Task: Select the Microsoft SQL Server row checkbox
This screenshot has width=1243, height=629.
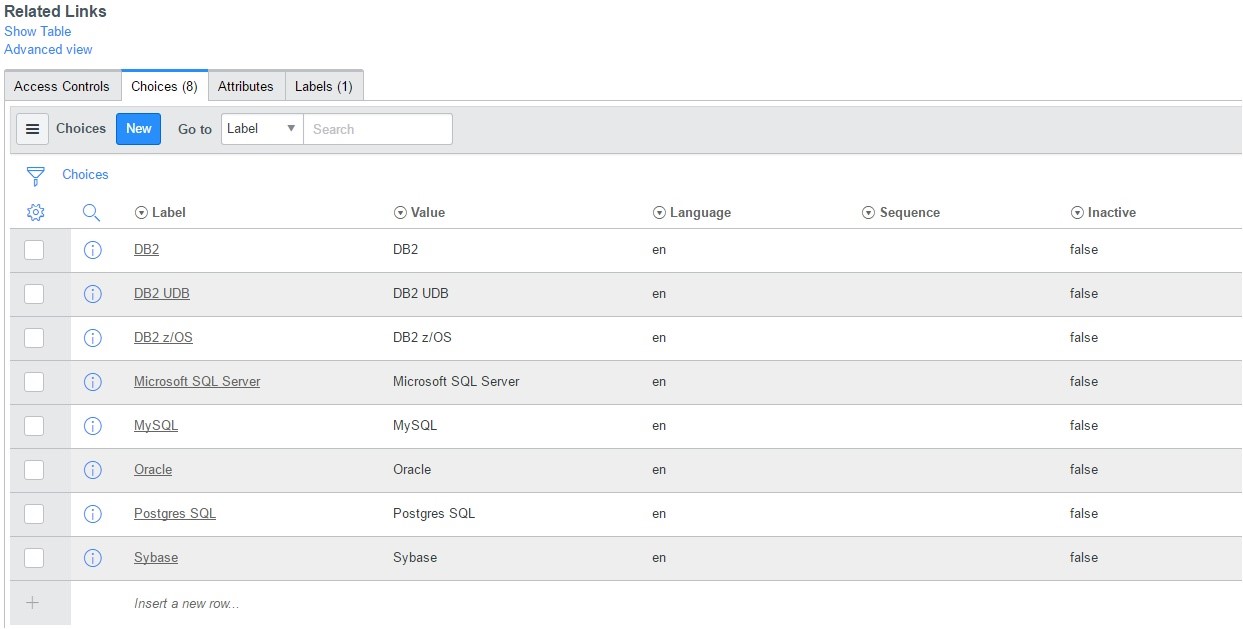Action: tap(34, 382)
